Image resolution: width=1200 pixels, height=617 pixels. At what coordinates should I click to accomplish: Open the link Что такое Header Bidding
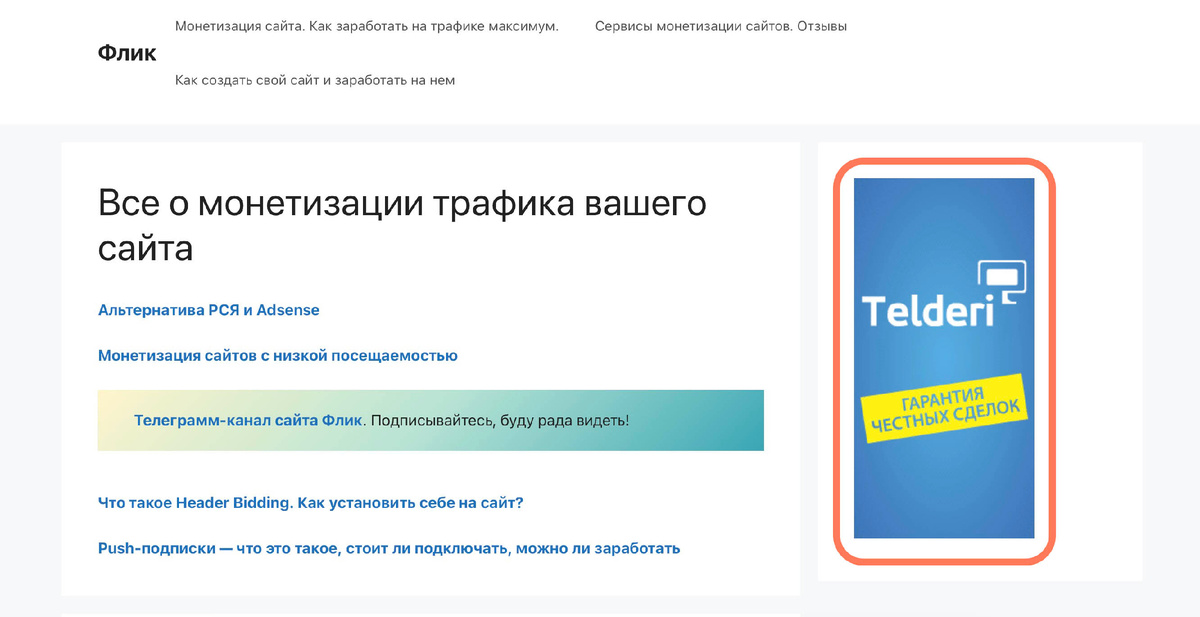[311, 502]
